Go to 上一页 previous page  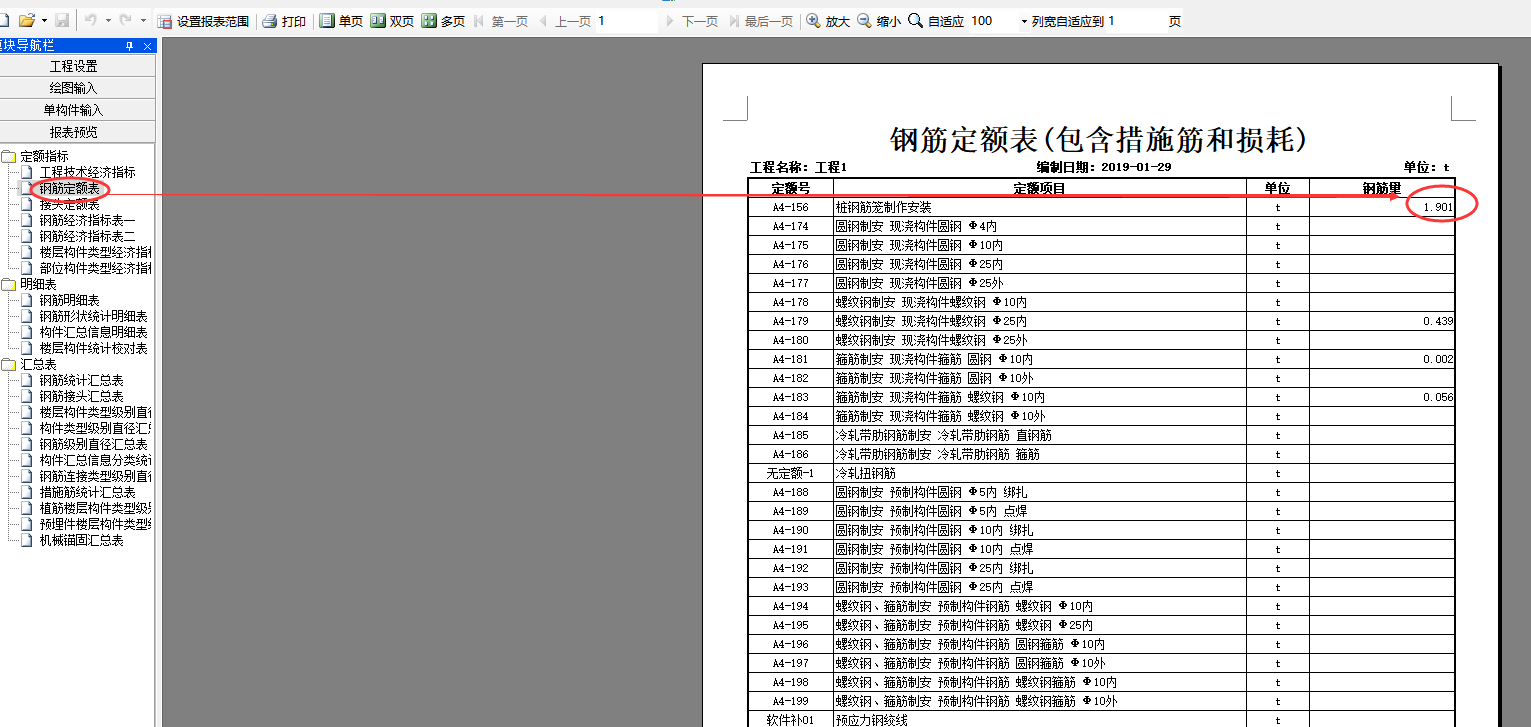565,21
